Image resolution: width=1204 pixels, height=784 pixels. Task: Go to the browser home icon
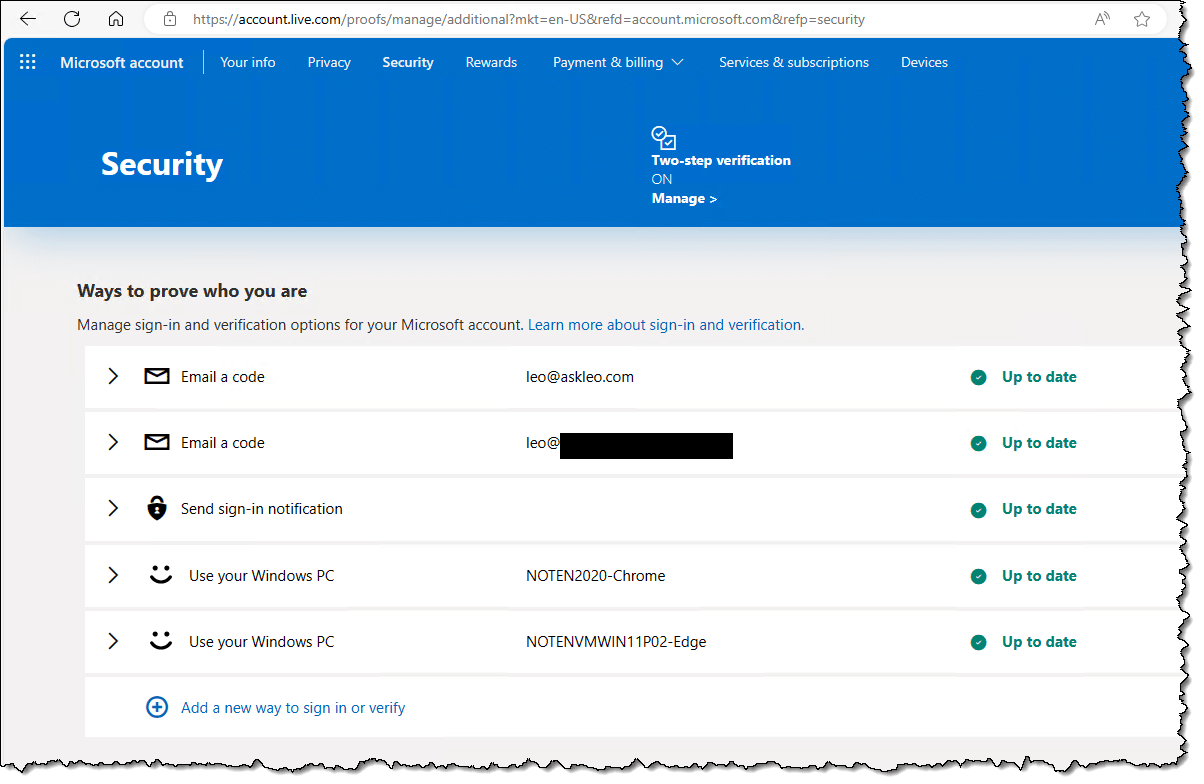pyautogui.click(x=116, y=19)
